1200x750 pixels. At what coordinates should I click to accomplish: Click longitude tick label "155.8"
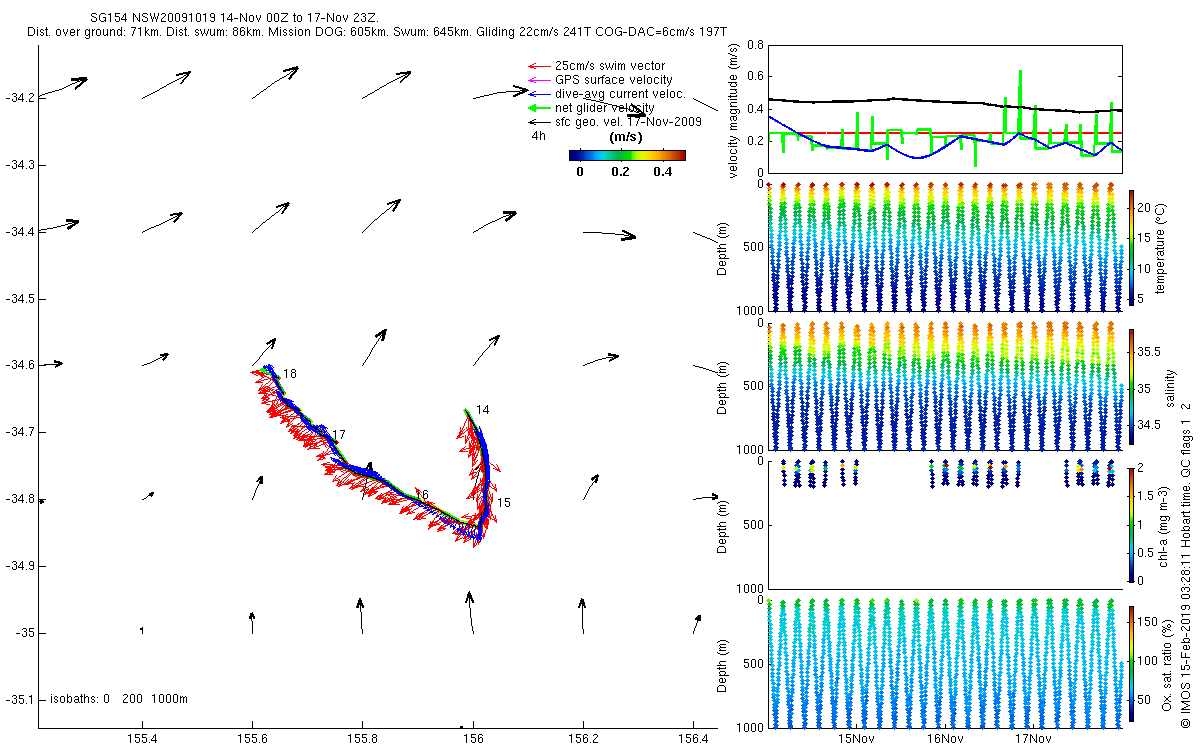pyautogui.click(x=362, y=738)
